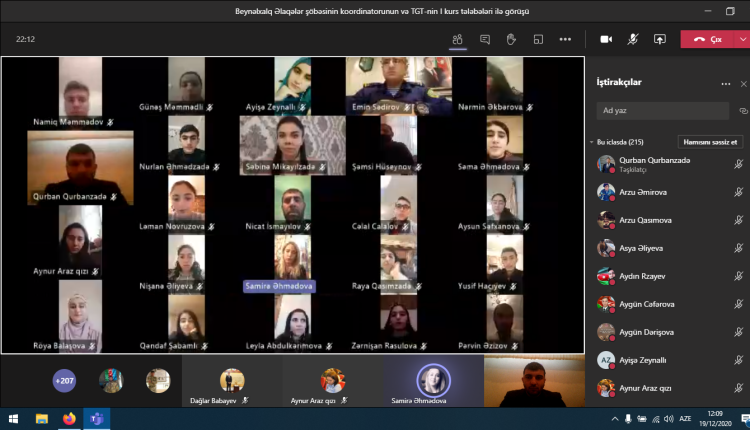
Task: Click mic icon next to Arzu Əmirova
Action: coord(739,192)
